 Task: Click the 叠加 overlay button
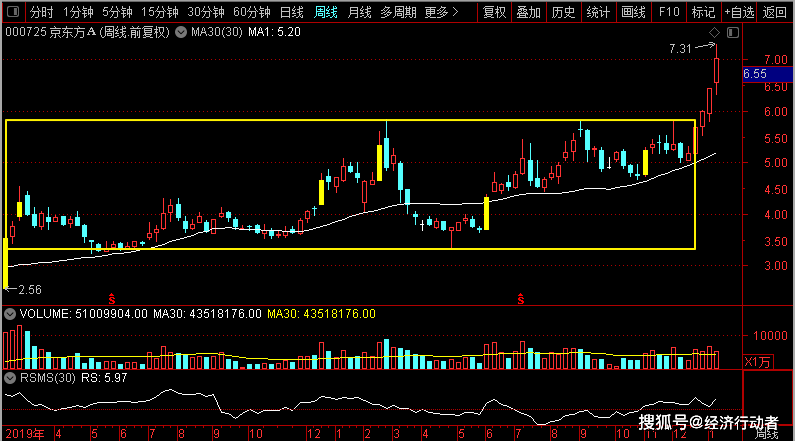[528, 12]
